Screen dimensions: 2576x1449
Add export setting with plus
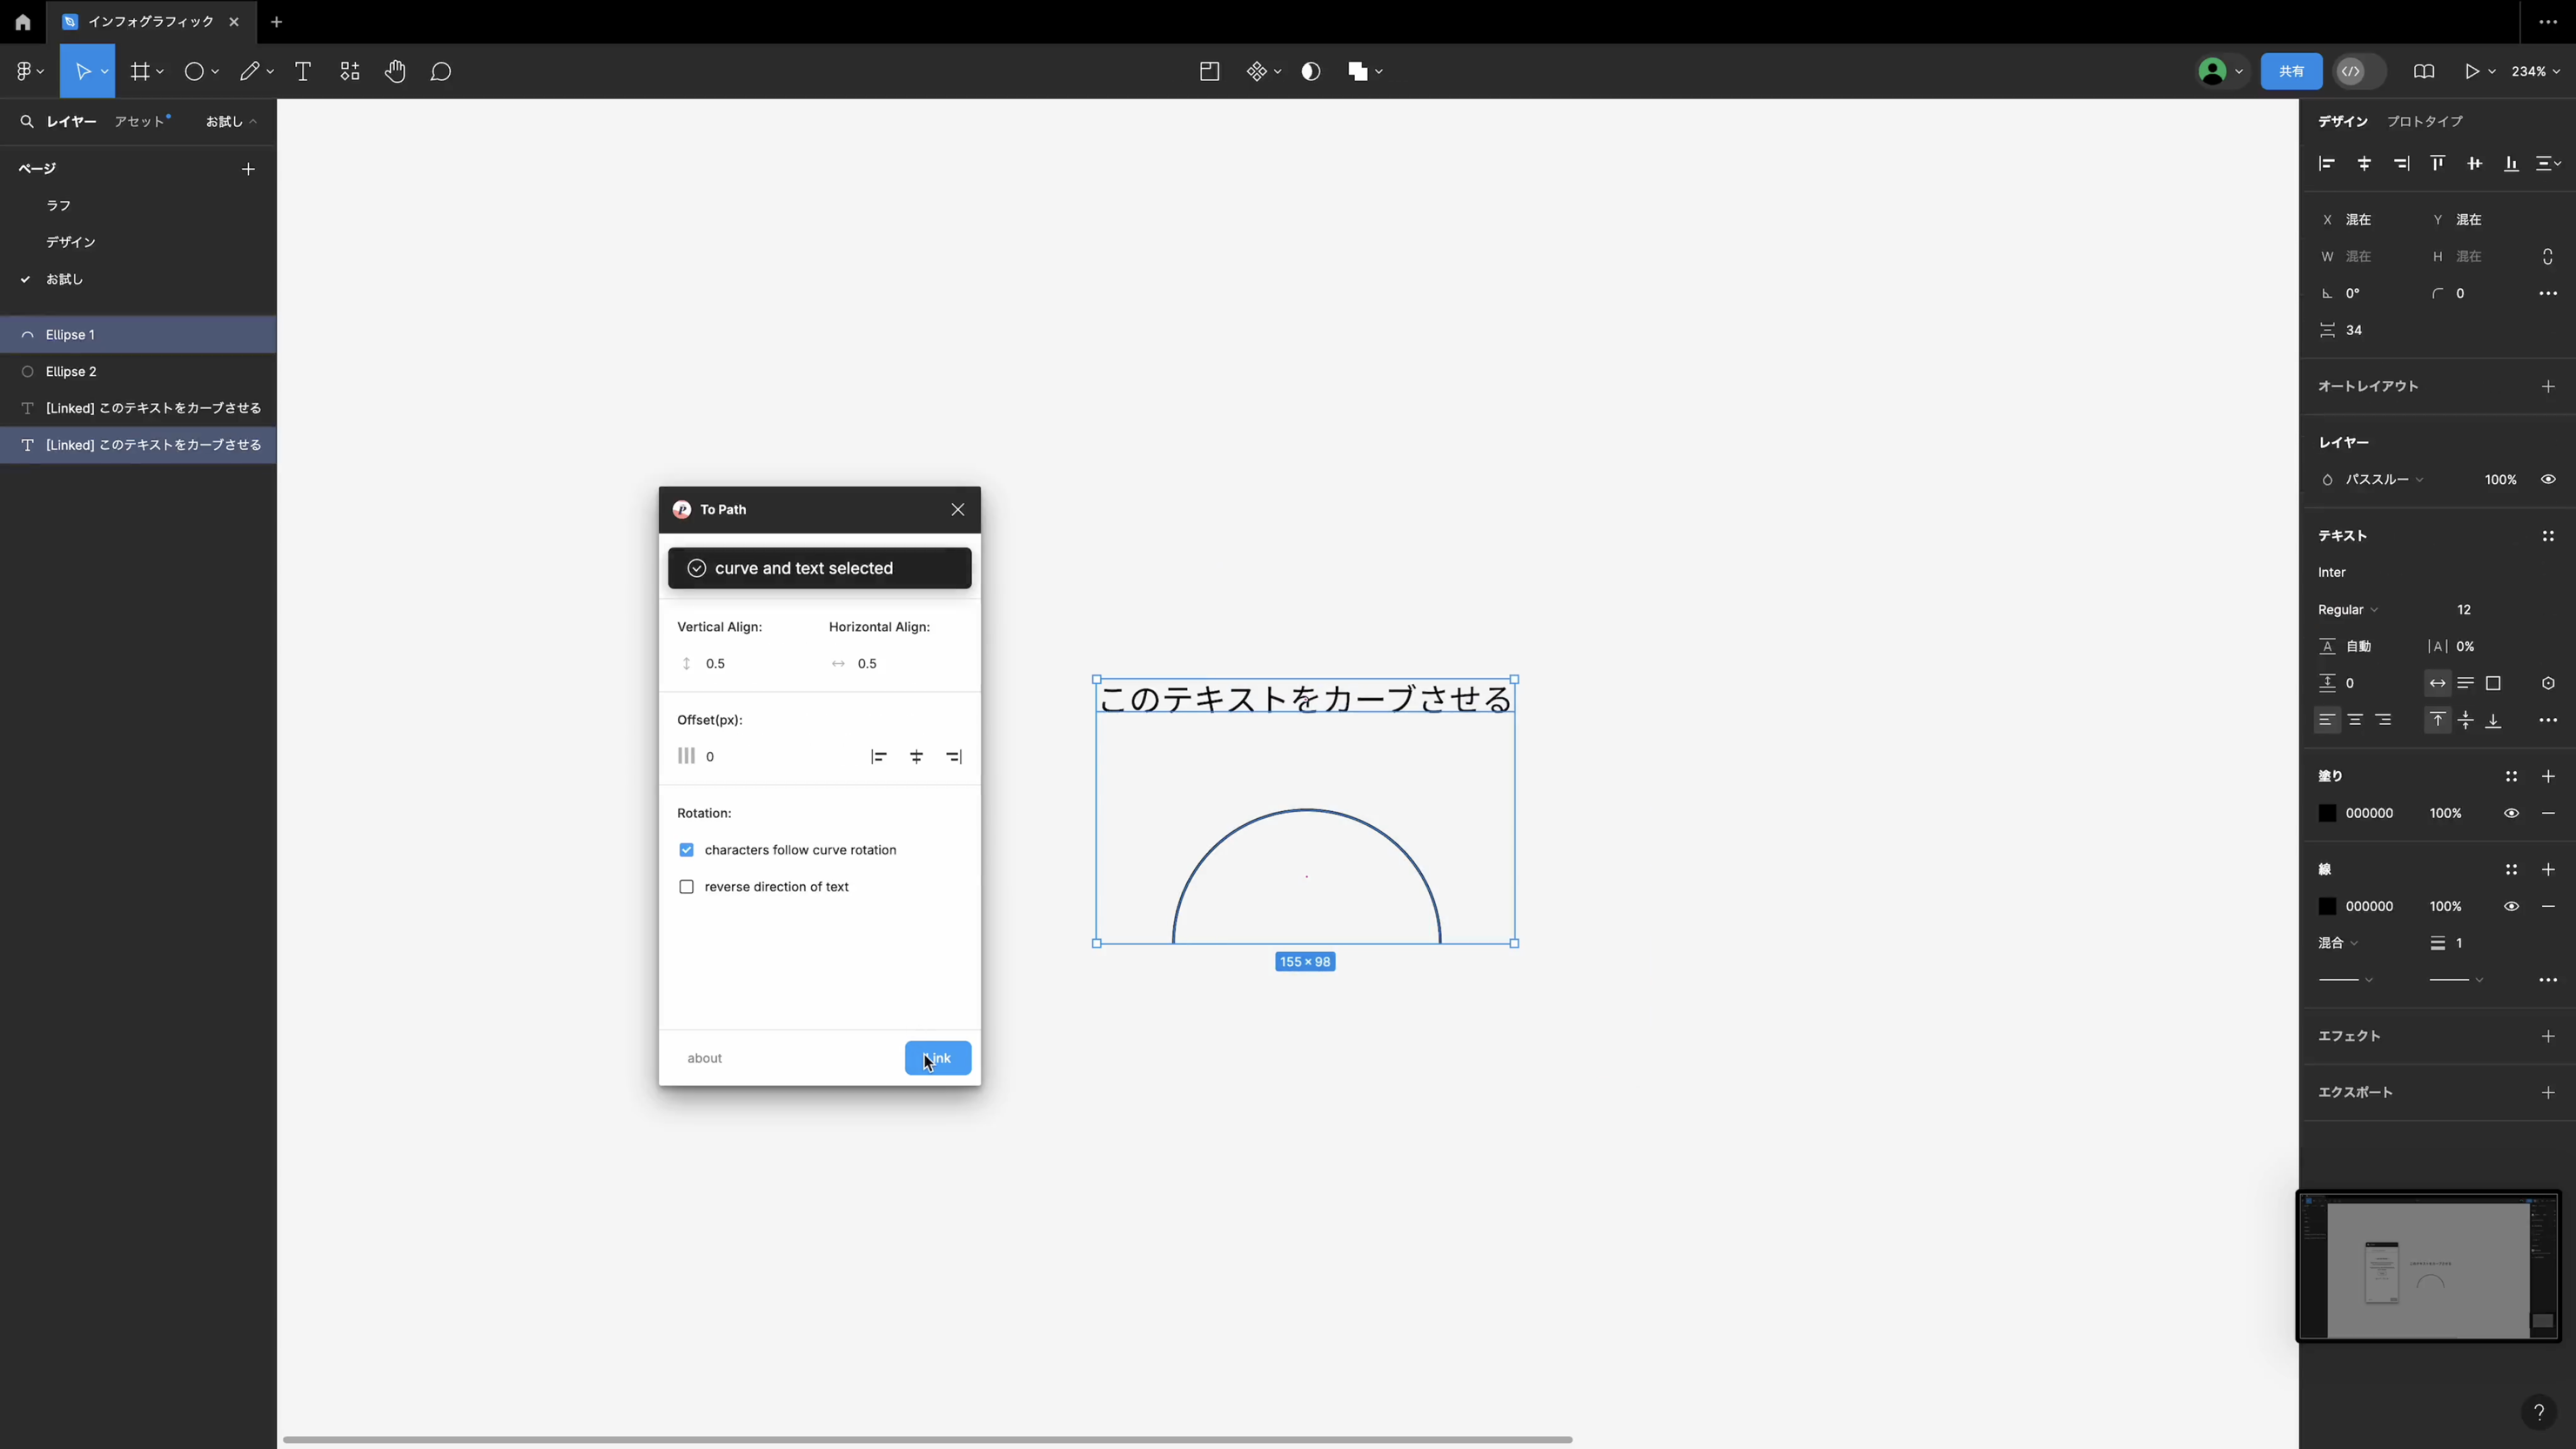(x=2548, y=1093)
